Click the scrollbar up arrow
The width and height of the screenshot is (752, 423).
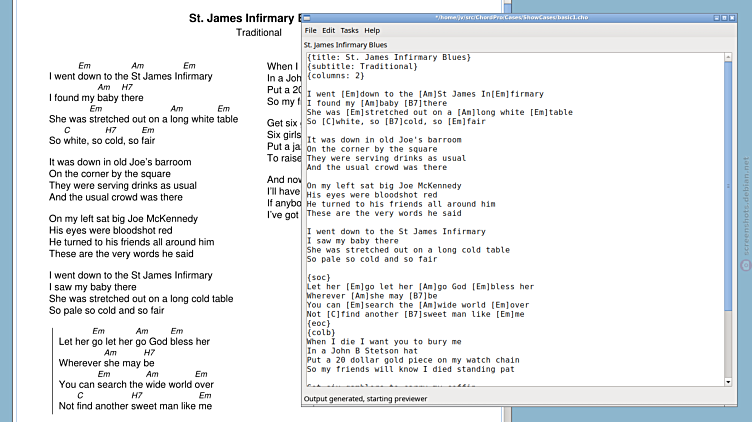tap(728, 57)
